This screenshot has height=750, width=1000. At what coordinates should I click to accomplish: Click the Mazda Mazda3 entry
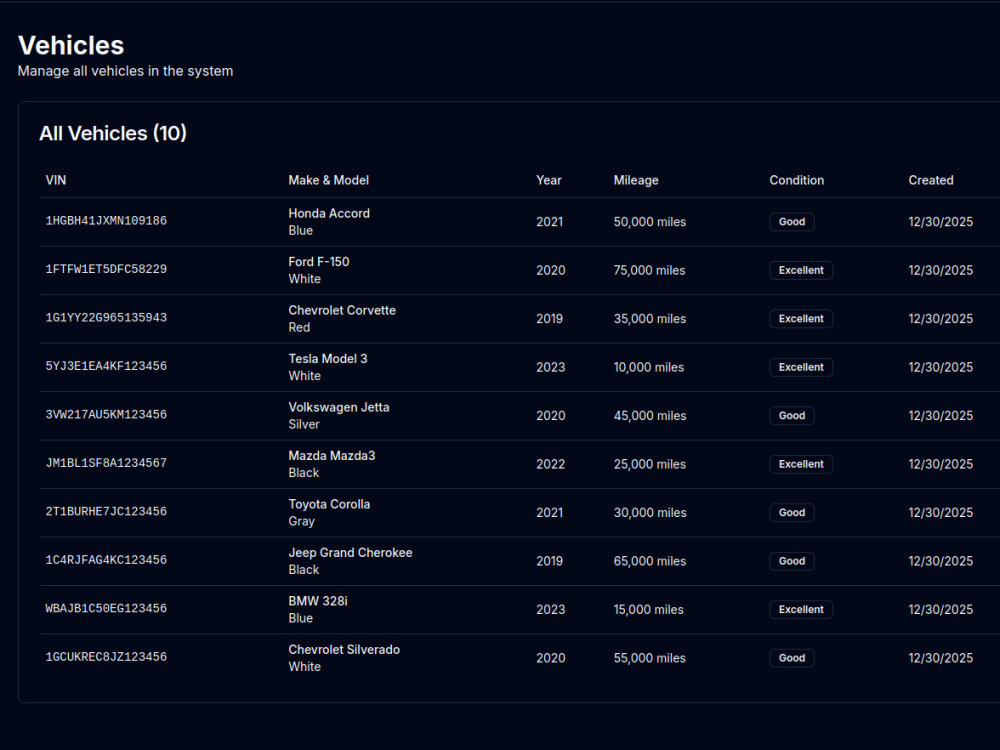click(332, 455)
